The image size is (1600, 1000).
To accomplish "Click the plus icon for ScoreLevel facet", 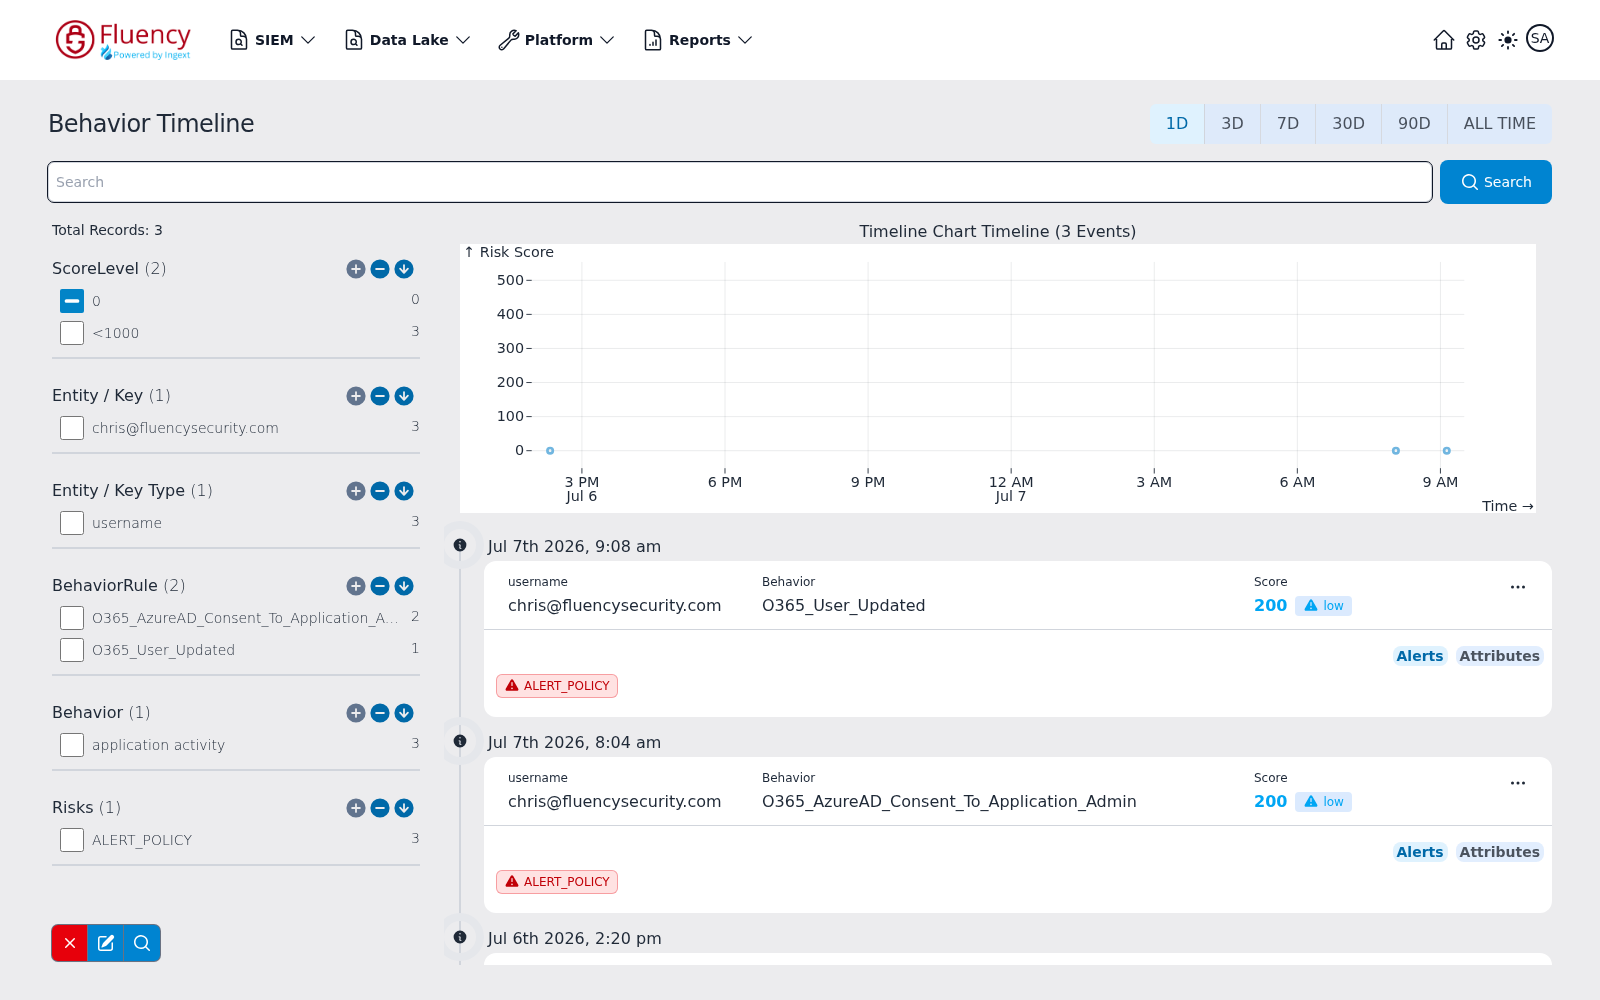I will coord(356,269).
